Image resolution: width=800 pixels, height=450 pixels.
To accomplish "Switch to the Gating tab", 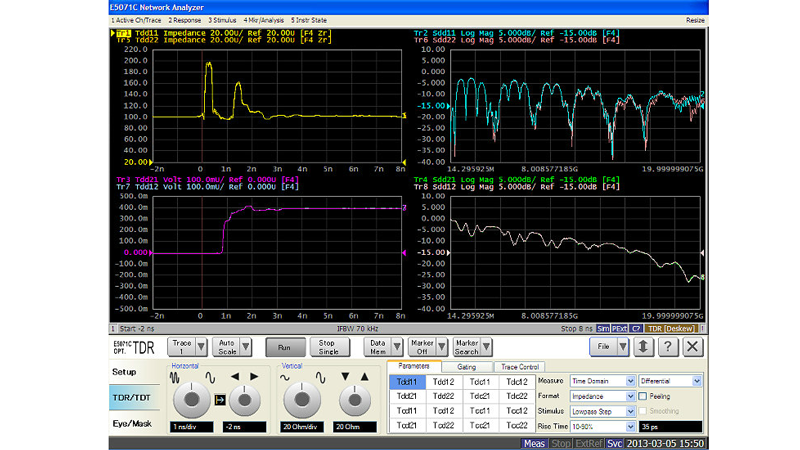I will (466, 367).
